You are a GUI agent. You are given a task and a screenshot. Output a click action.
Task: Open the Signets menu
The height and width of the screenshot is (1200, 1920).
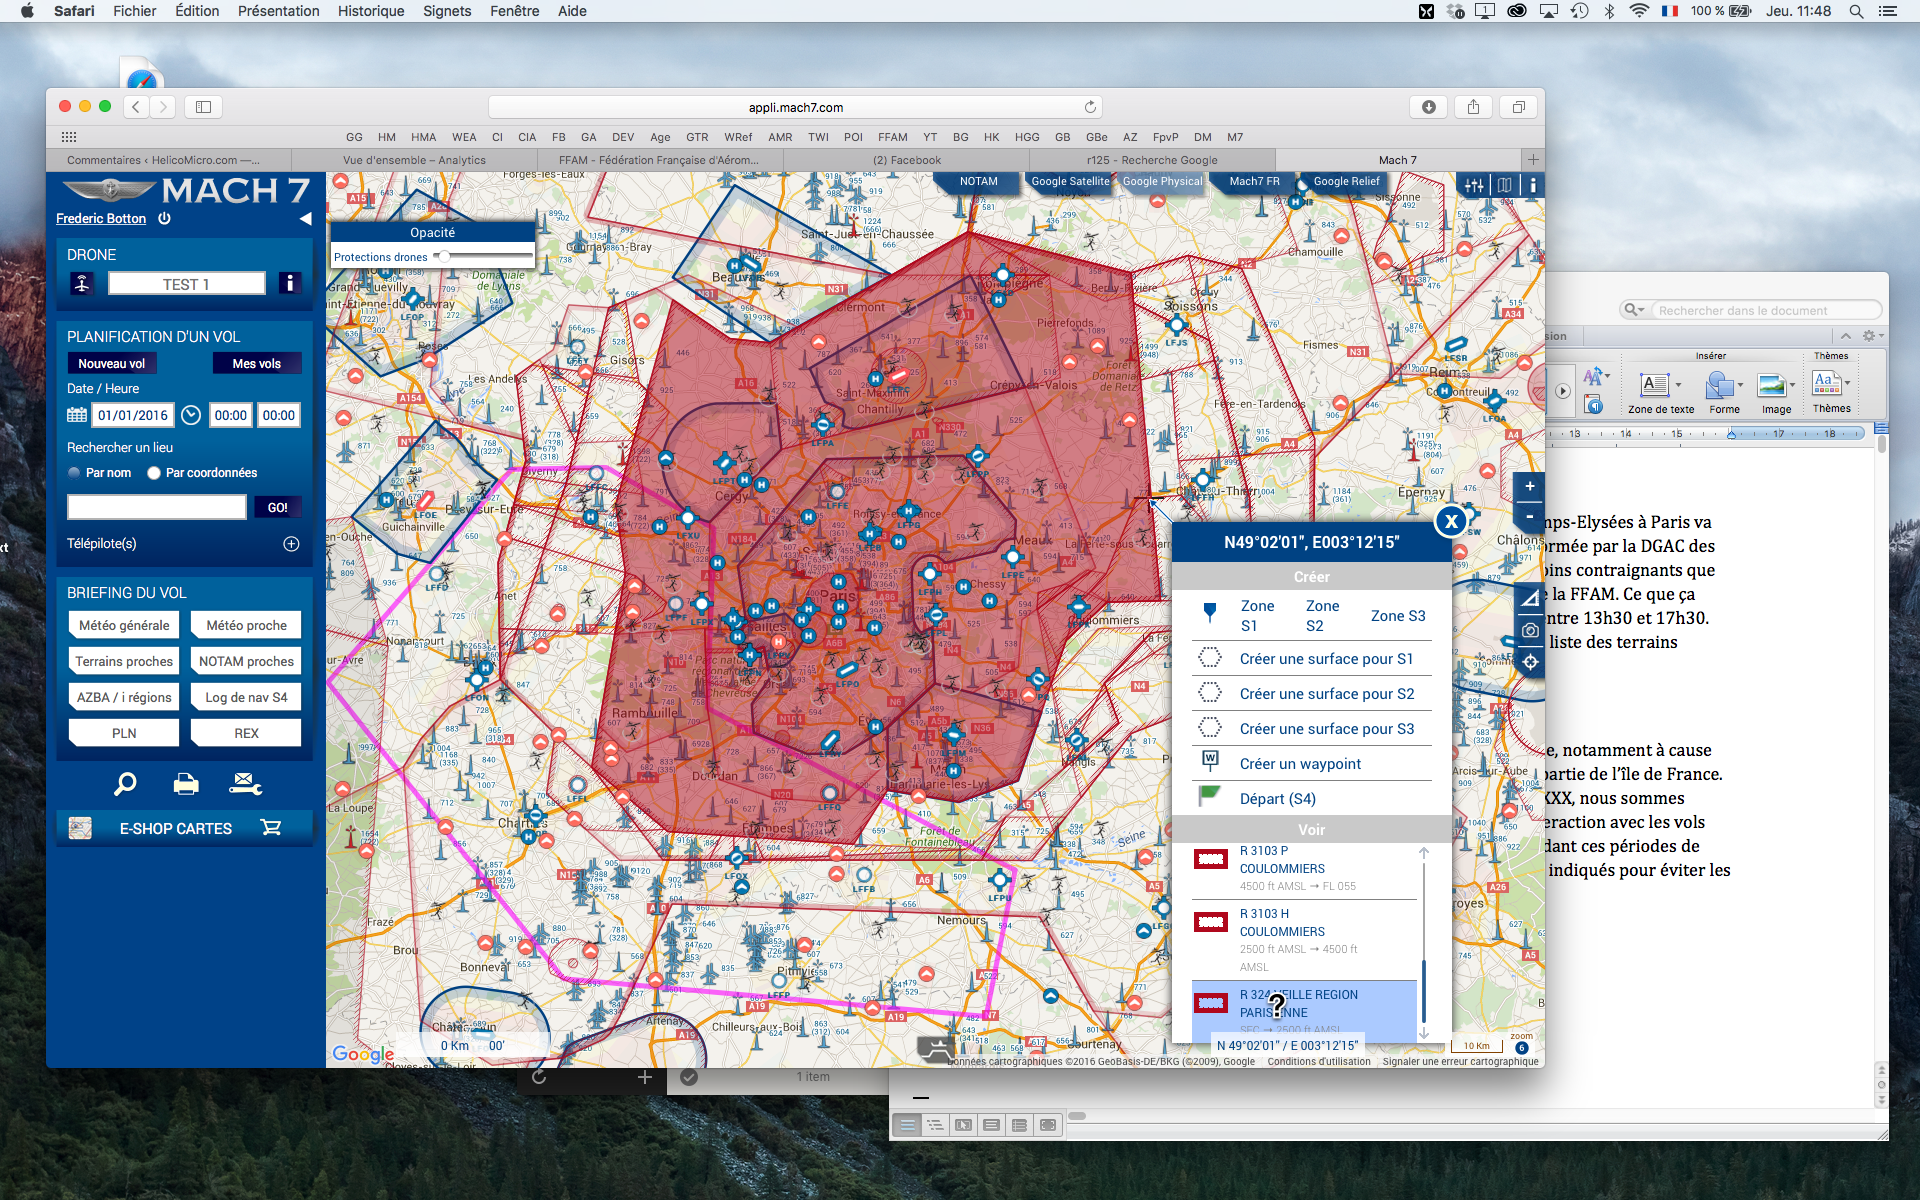pyautogui.click(x=447, y=11)
